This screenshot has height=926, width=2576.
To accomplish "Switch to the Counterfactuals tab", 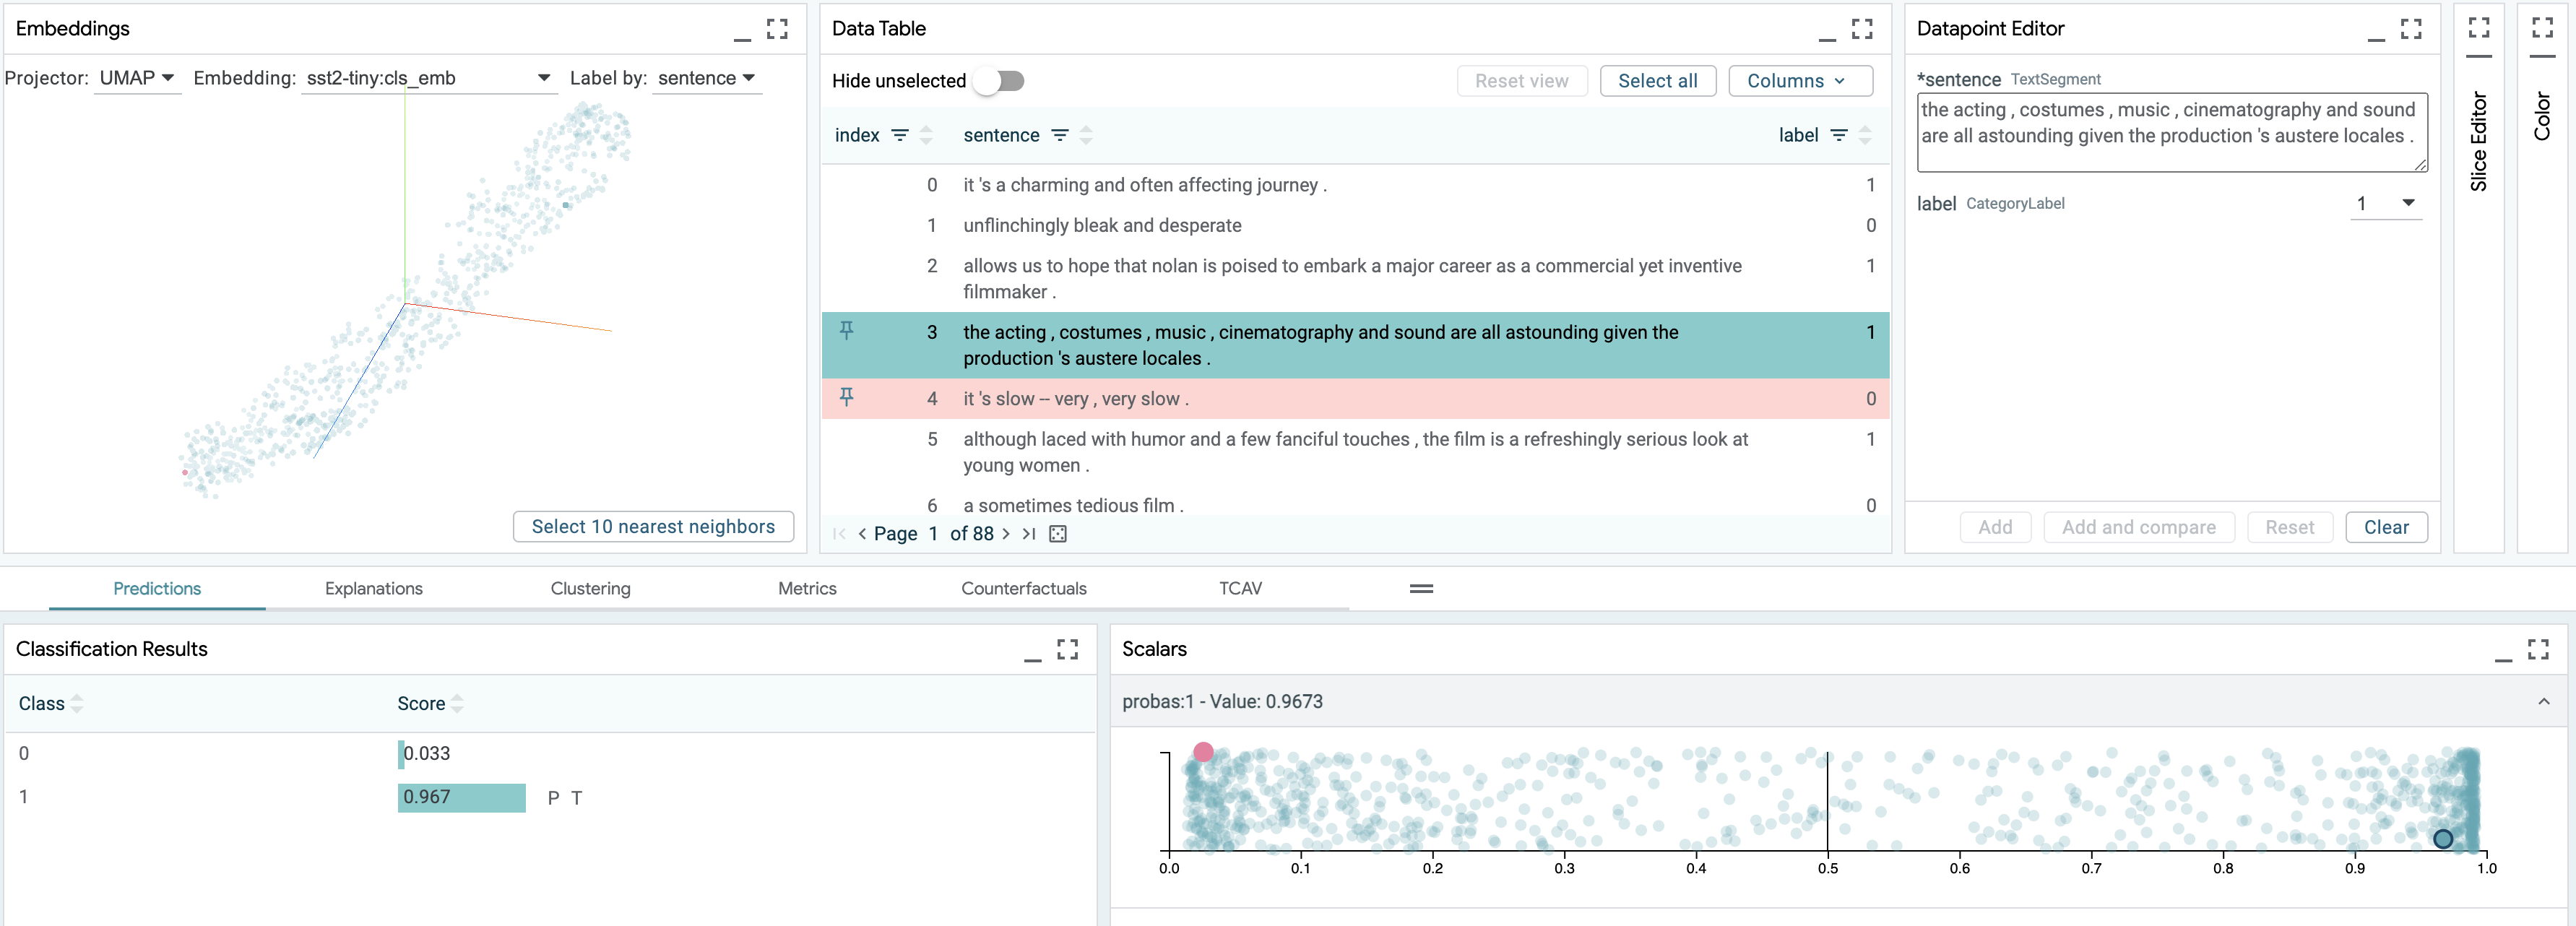I will tap(1023, 588).
